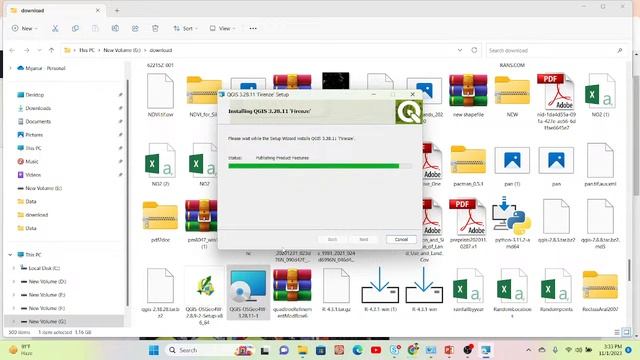Click the Share icon in Explorer toolbar
This screenshot has width=640, height=360.
(x=135, y=29)
